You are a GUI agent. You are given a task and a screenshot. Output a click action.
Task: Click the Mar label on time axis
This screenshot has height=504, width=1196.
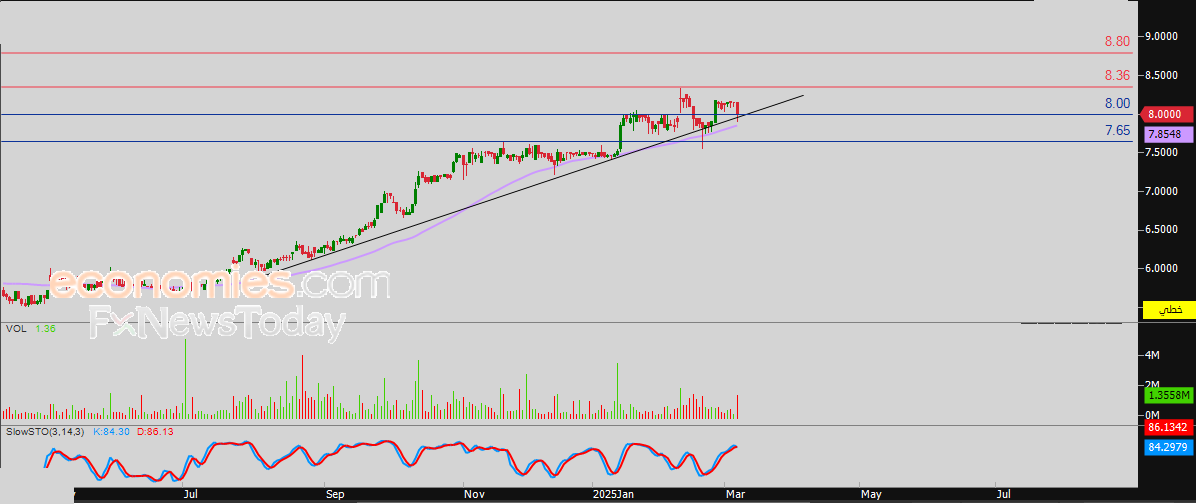735,495
